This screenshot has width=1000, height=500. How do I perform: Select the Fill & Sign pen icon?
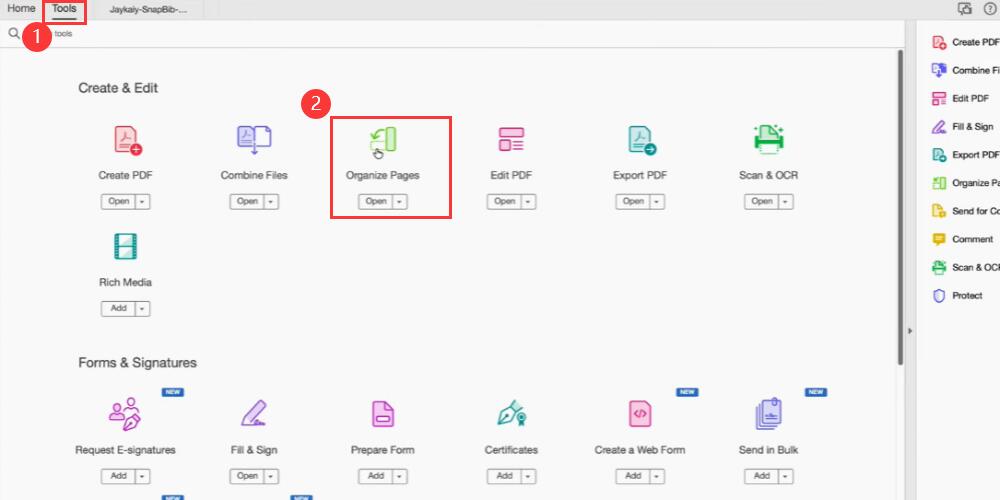point(254,413)
